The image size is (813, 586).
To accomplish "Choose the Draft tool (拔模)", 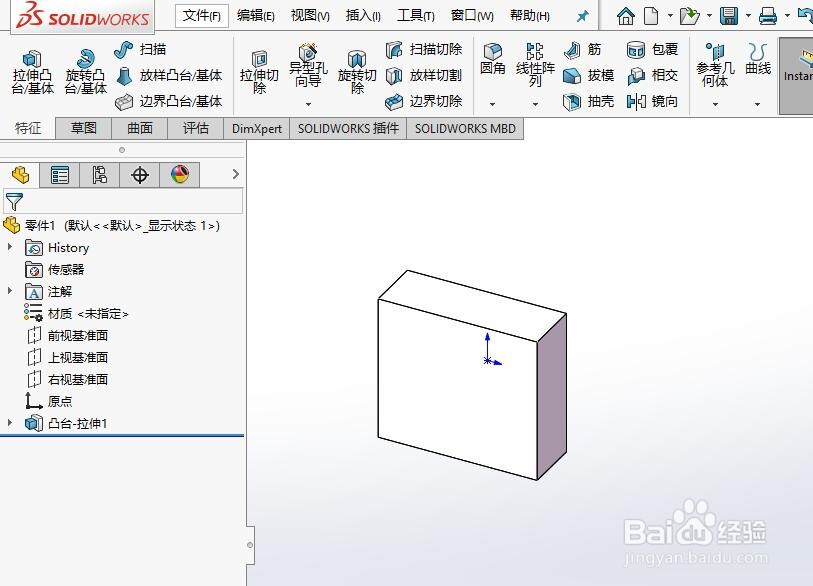I will tap(588, 76).
